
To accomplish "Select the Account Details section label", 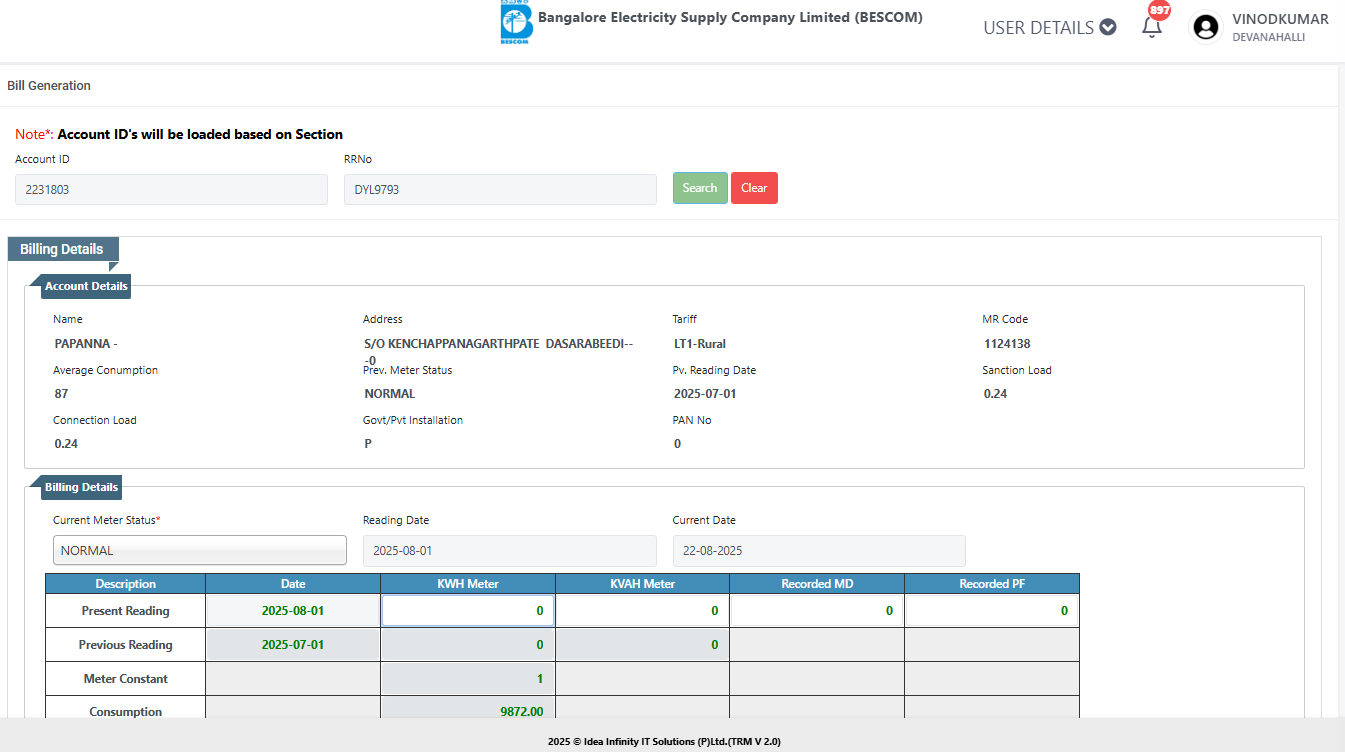I will 86,286.
